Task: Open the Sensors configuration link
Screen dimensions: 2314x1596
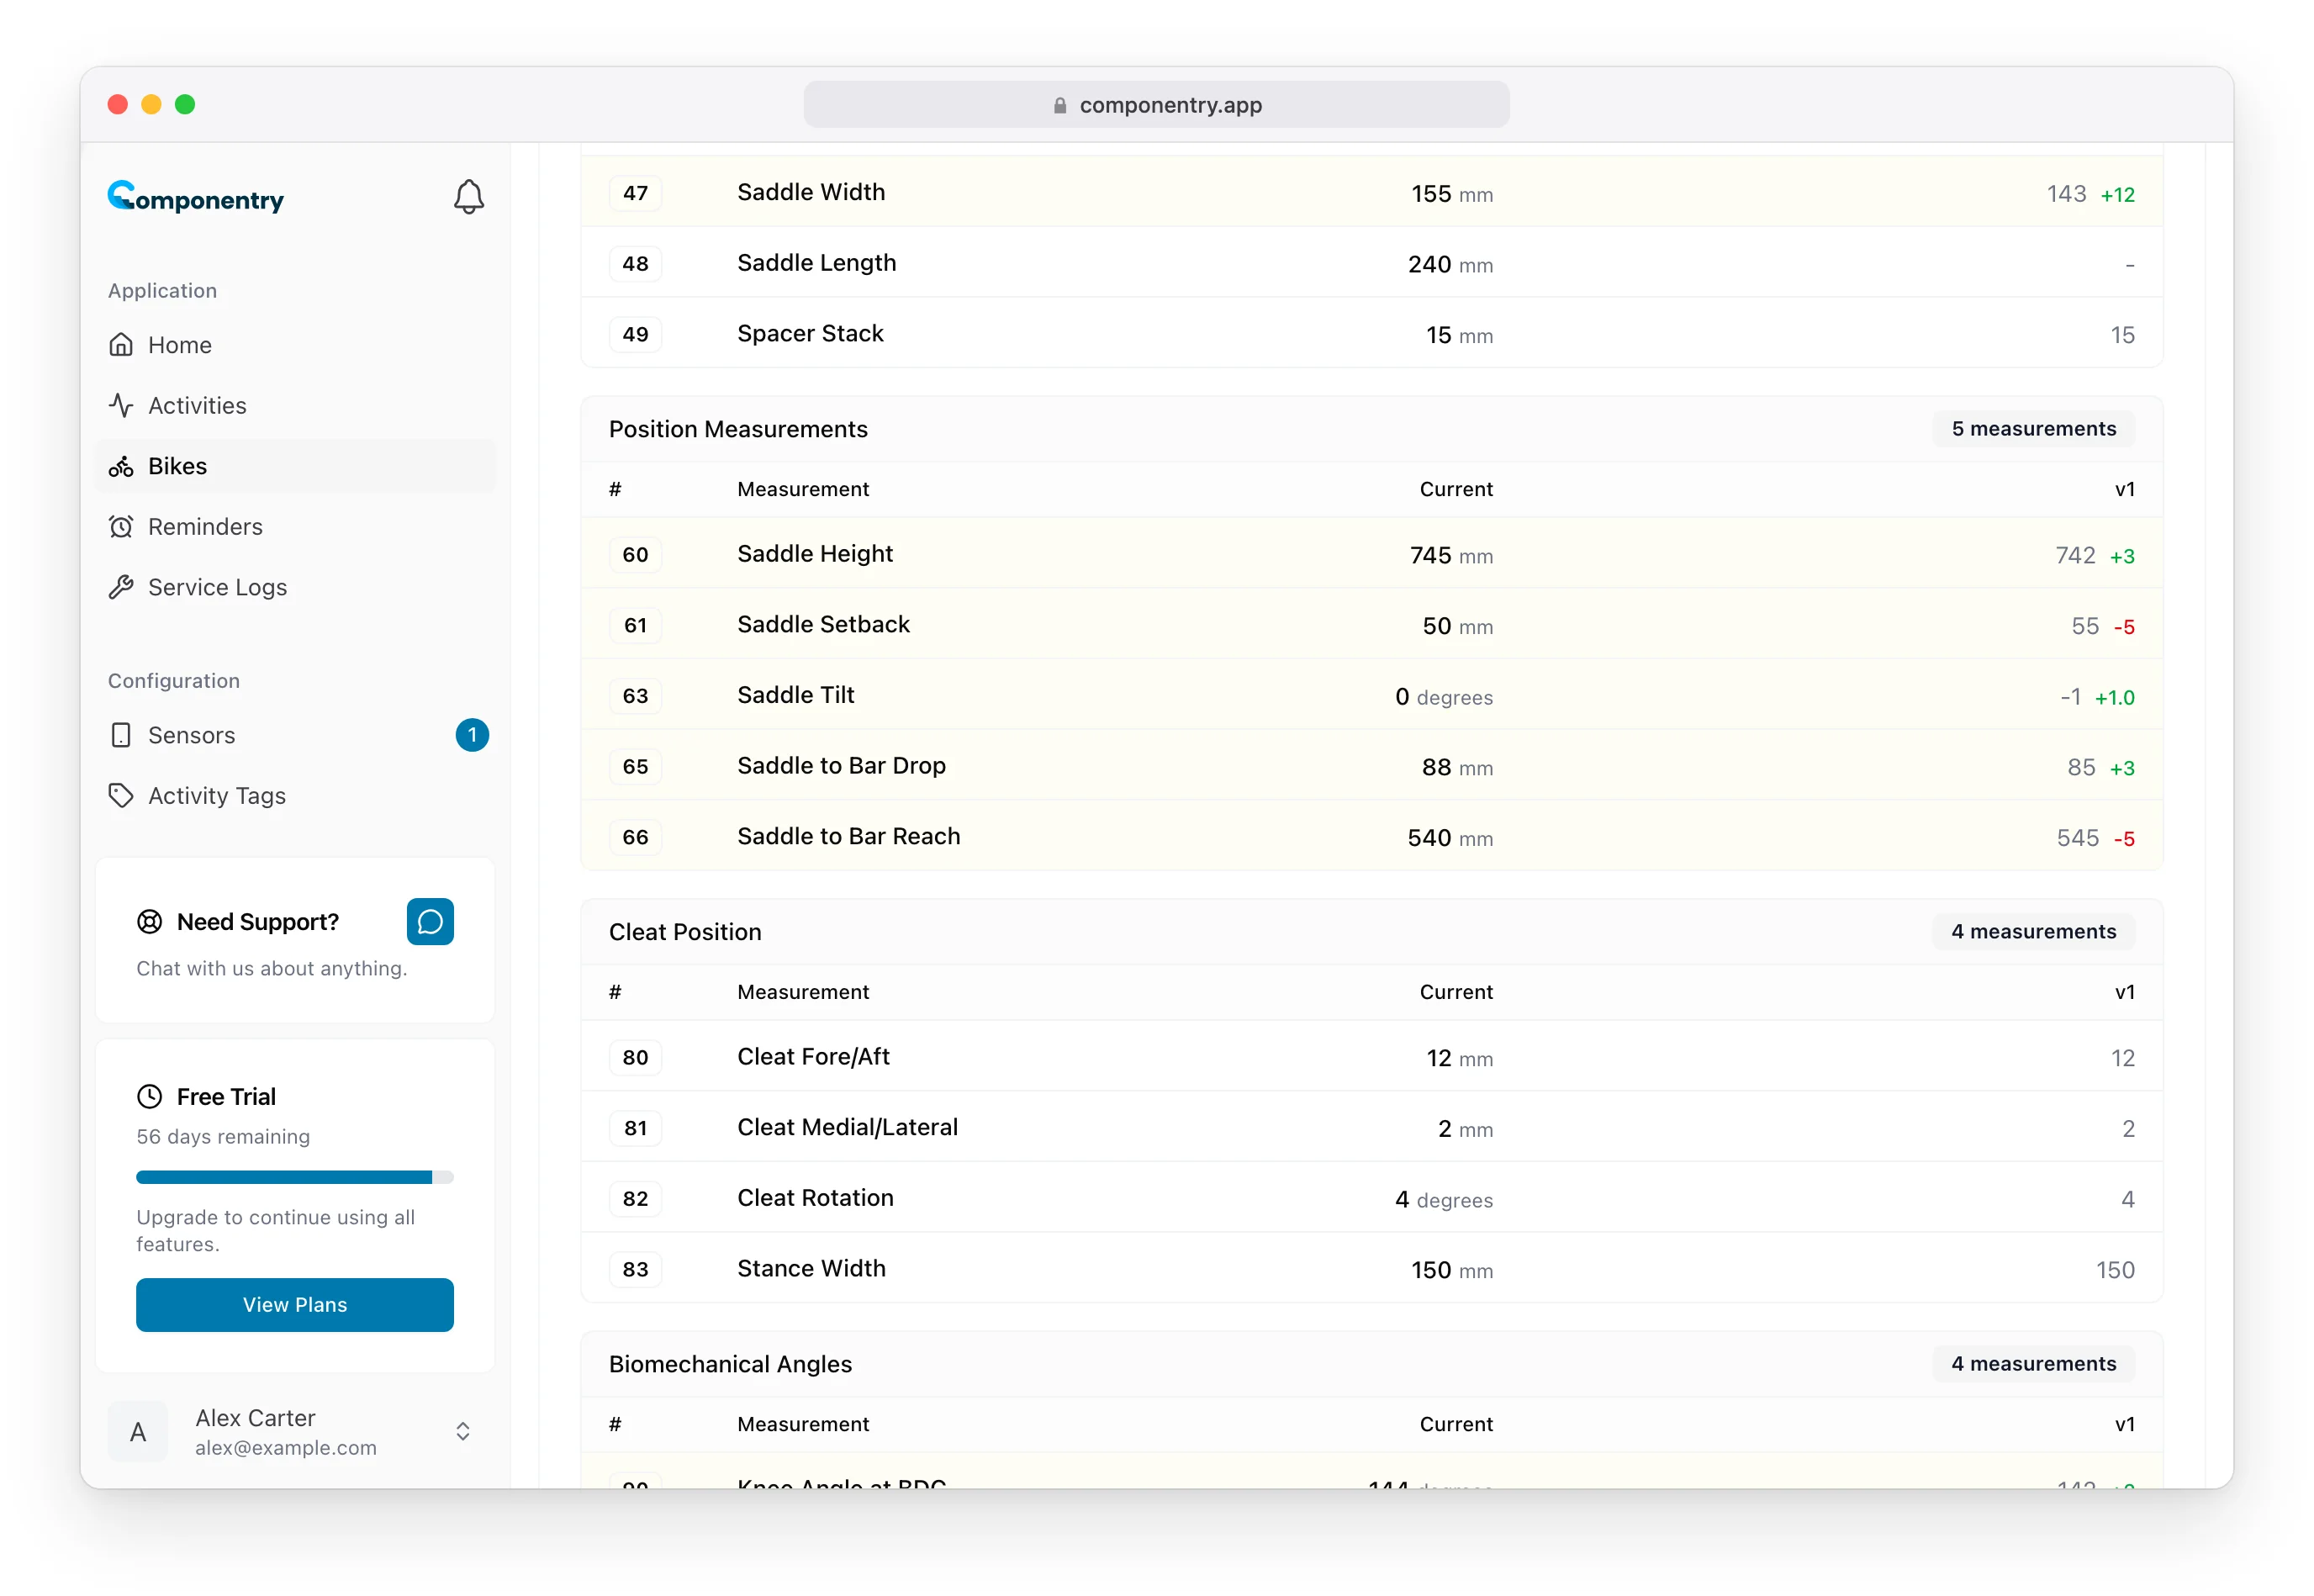Action: pyautogui.click(x=295, y=736)
